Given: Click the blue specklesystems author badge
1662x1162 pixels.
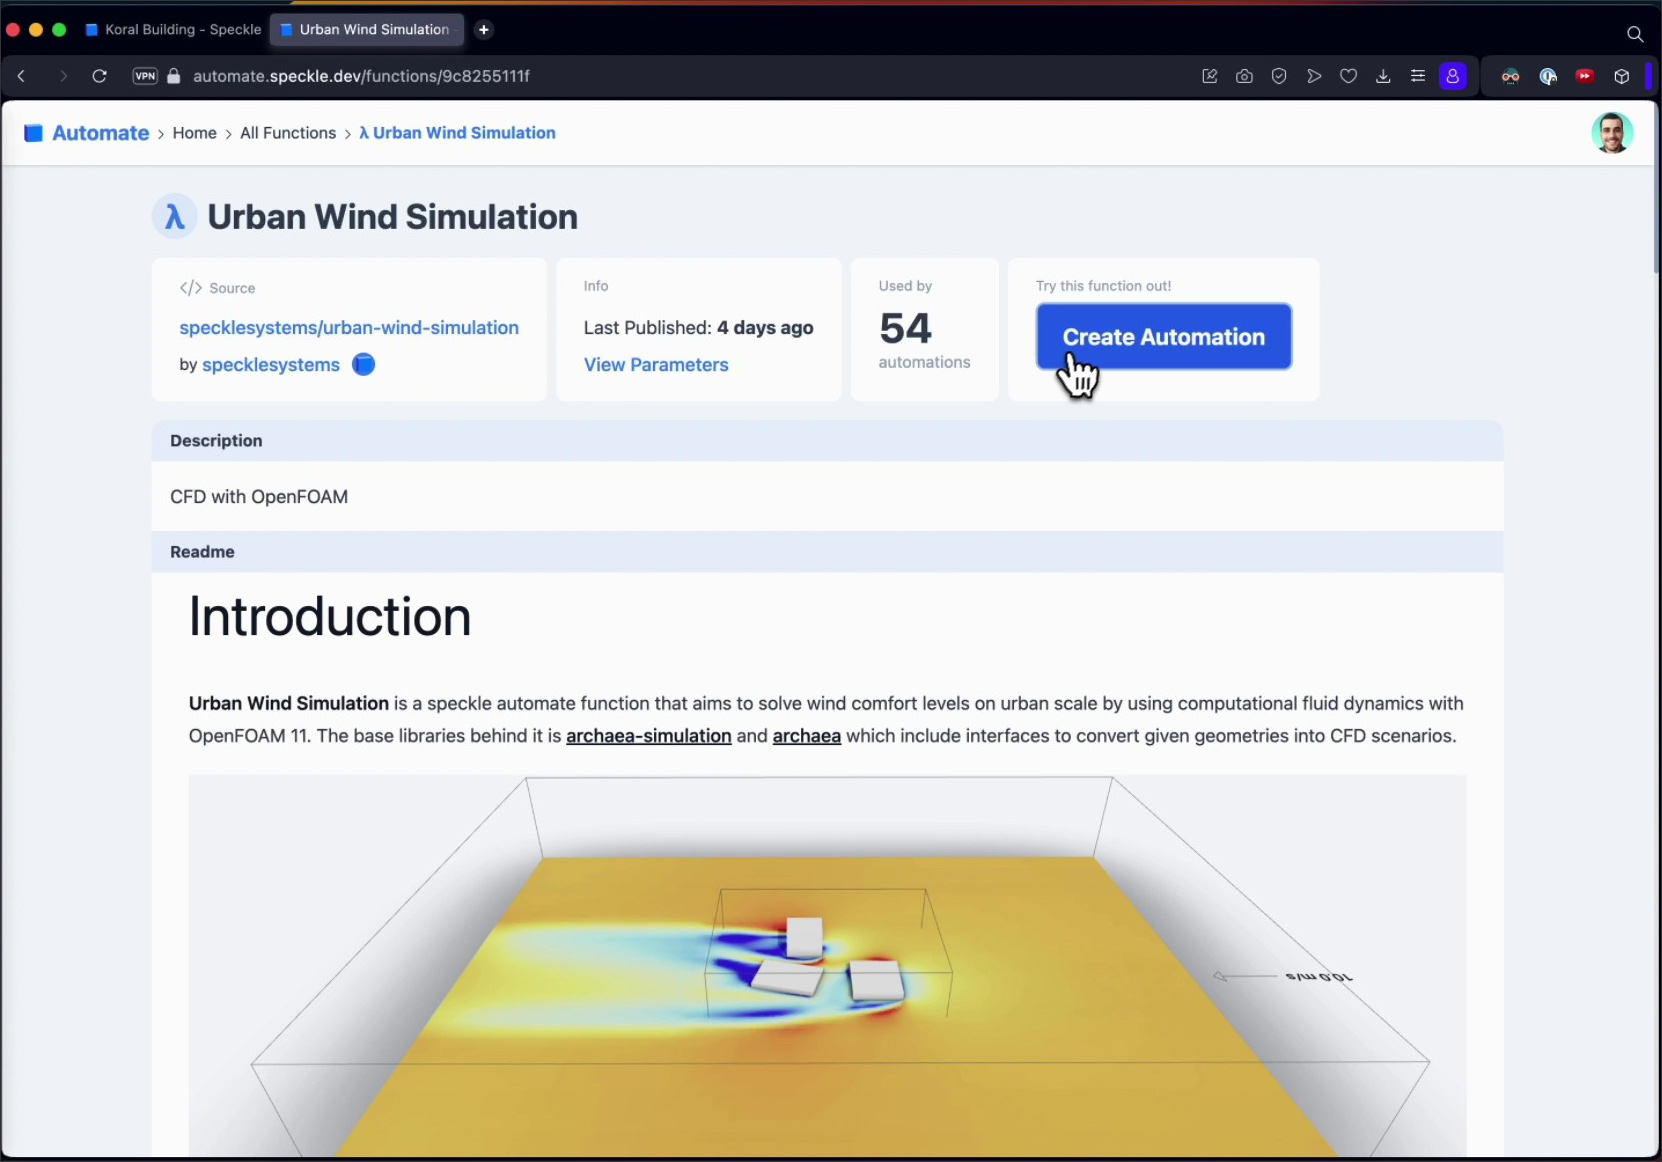Looking at the screenshot, I should 364,365.
